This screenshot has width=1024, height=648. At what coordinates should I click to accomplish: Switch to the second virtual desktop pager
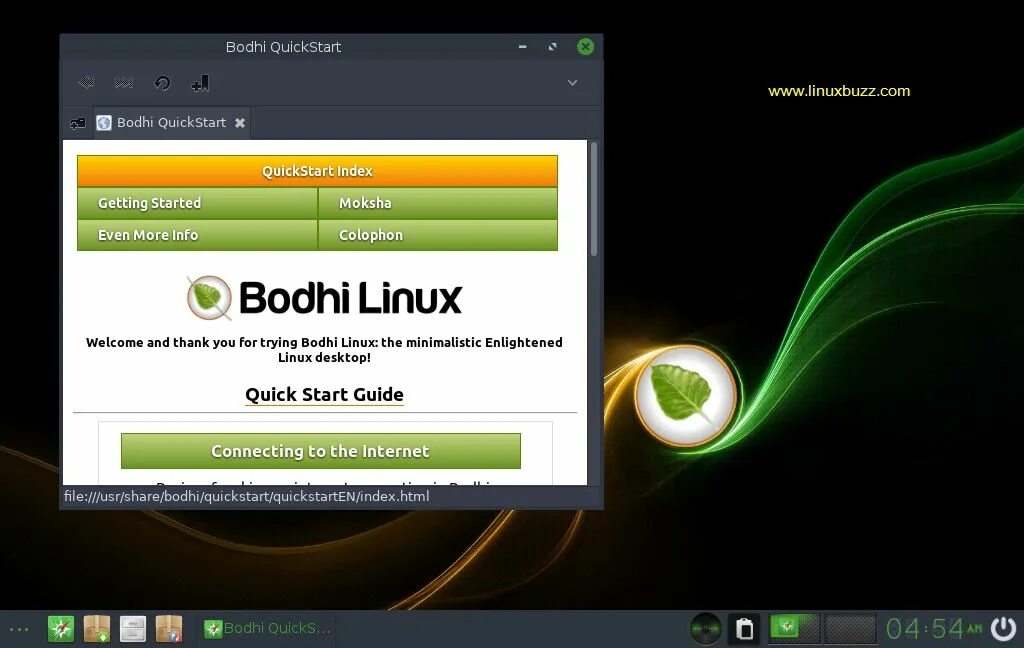(850, 629)
